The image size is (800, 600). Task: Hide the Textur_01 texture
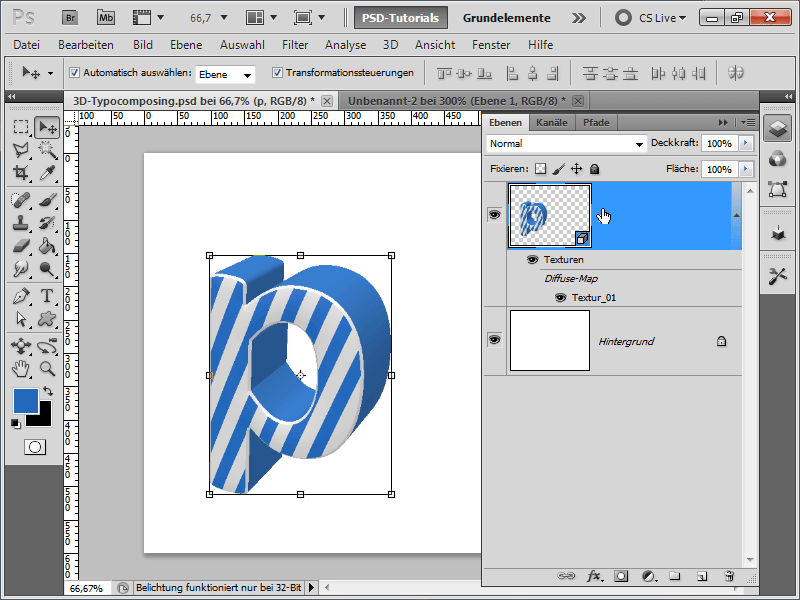tap(560, 297)
